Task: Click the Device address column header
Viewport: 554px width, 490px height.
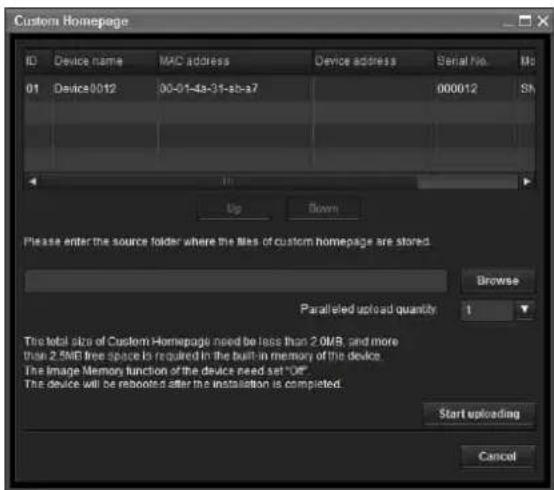Action: [373, 61]
